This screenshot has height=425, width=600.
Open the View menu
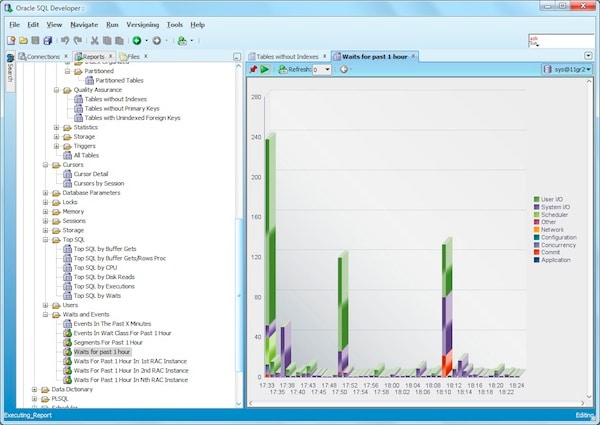[54, 25]
